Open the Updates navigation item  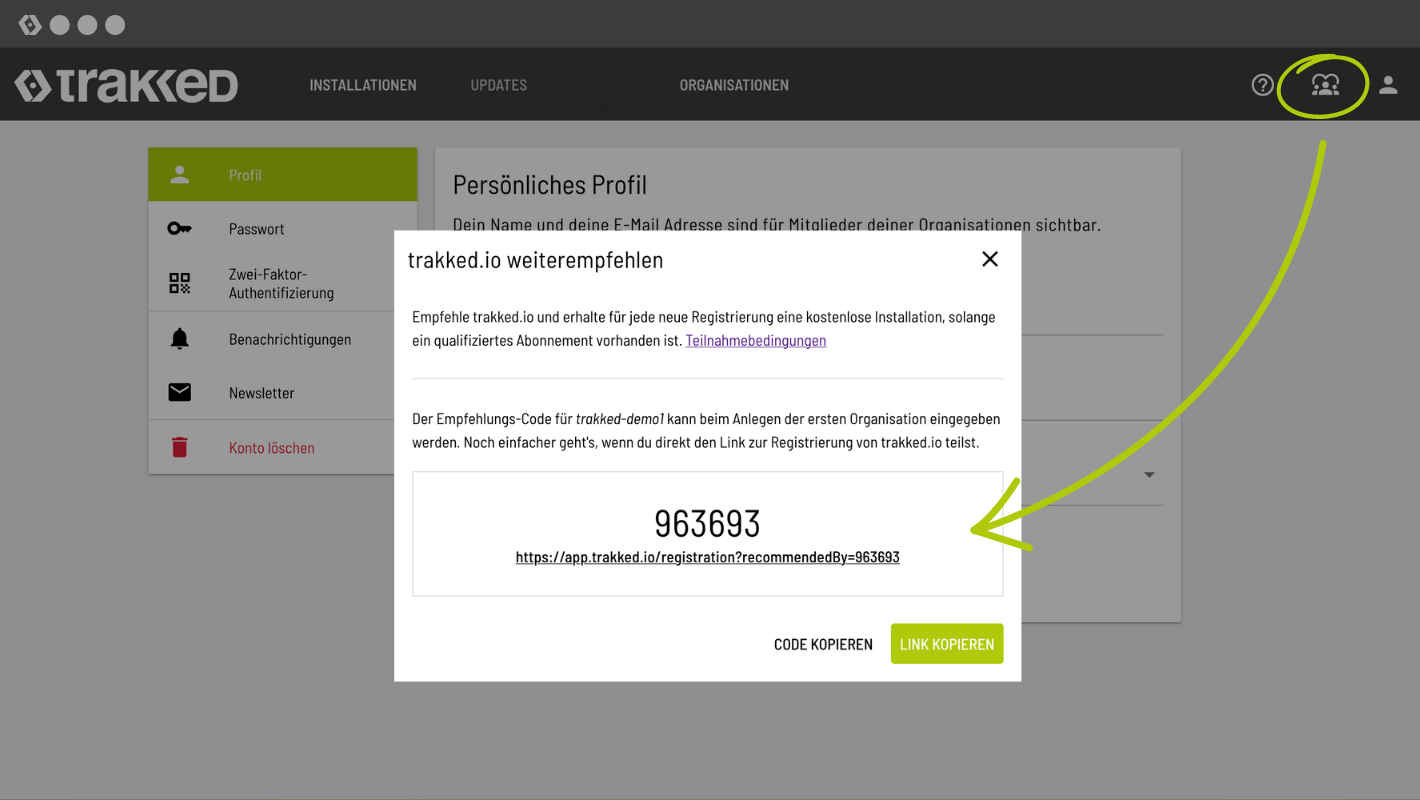point(498,85)
